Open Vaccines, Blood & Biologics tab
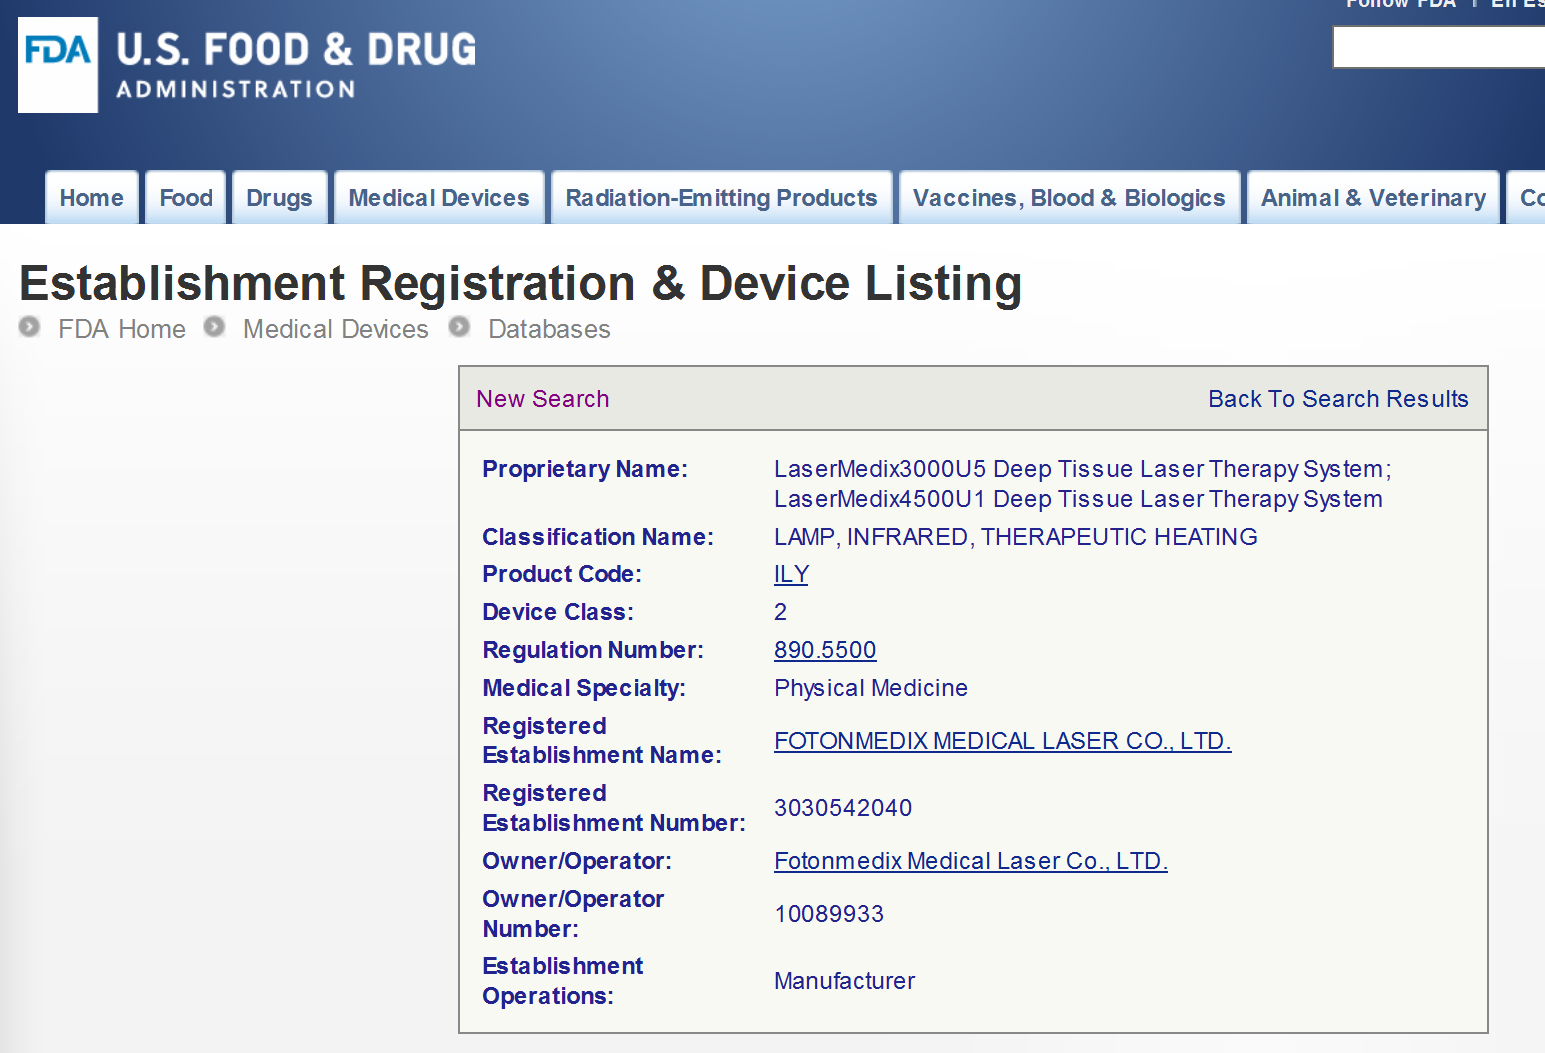The image size is (1545, 1053). tap(1069, 198)
